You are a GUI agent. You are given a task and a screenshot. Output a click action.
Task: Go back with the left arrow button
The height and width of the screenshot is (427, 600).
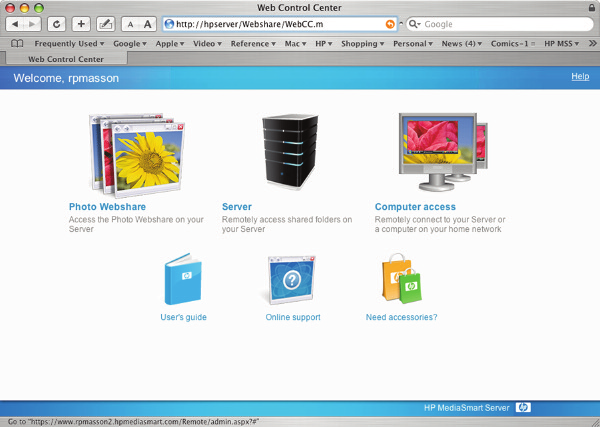pyautogui.click(x=15, y=24)
